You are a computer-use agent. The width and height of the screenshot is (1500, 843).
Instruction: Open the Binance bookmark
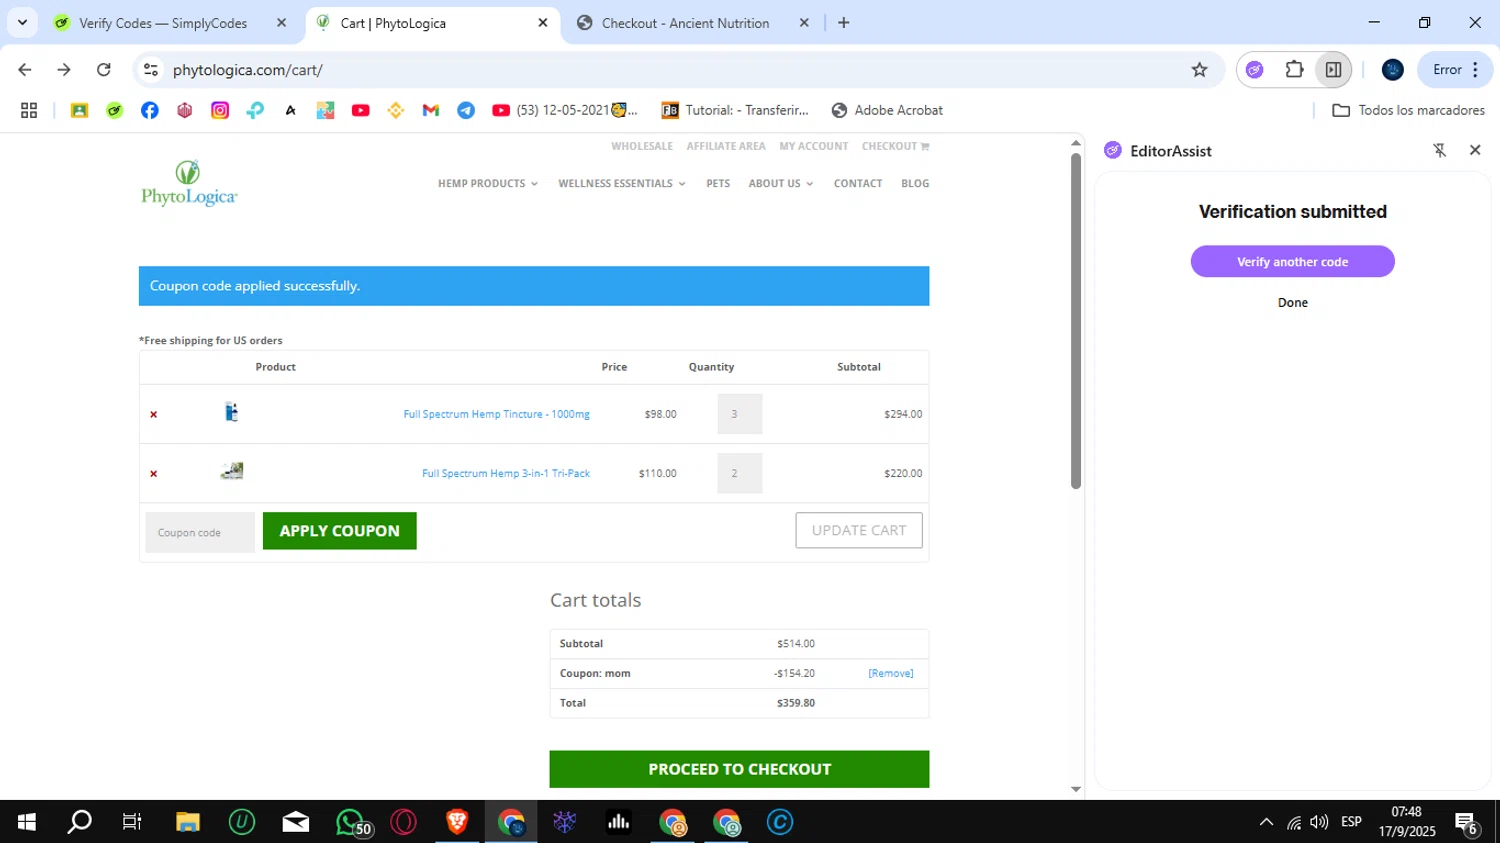coord(396,111)
